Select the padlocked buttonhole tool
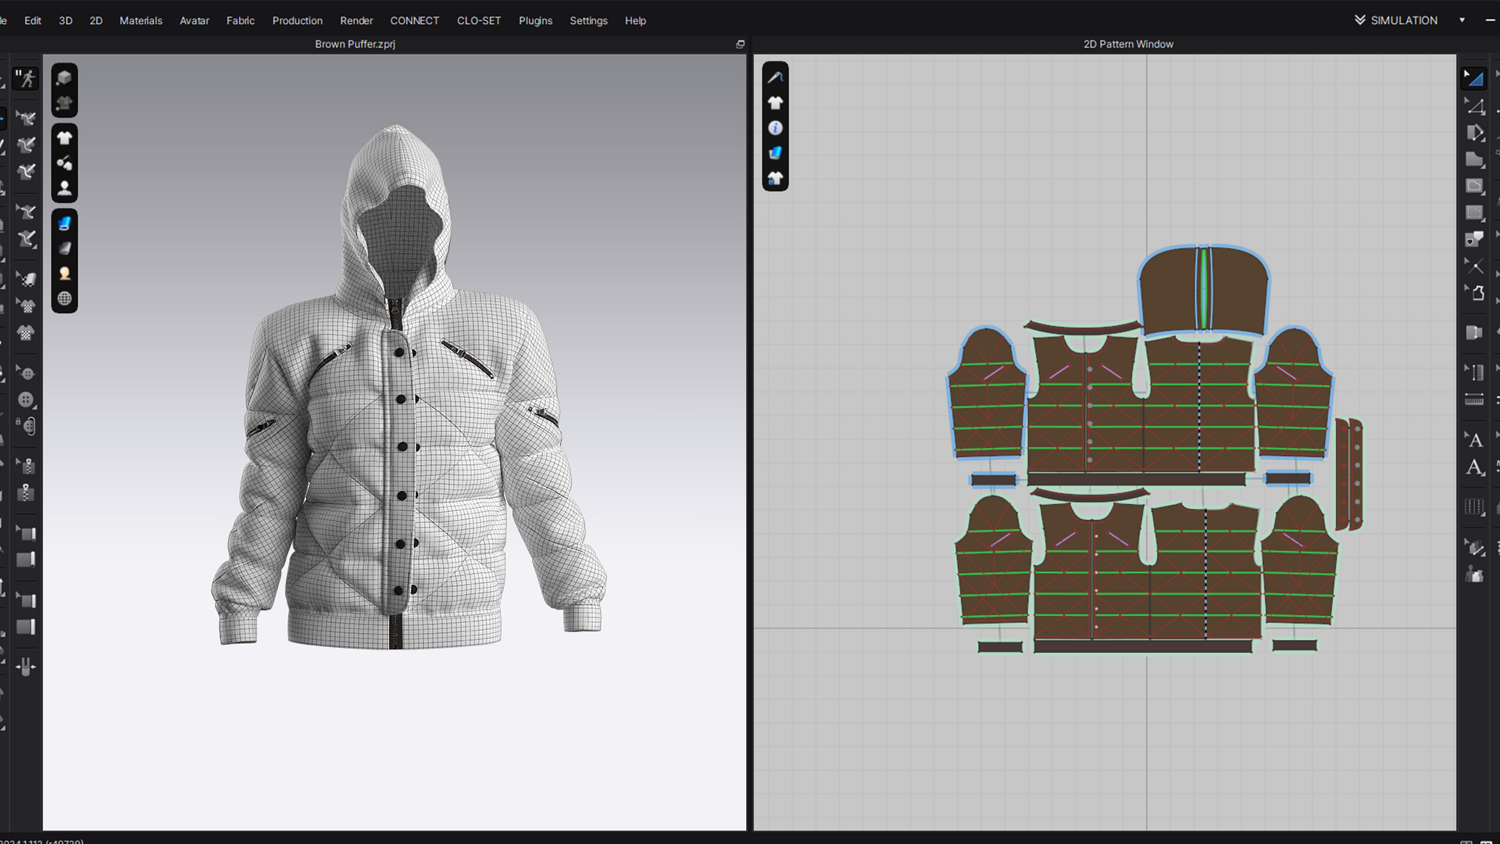Viewport: 1500px width, 844px height. [x=26, y=426]
